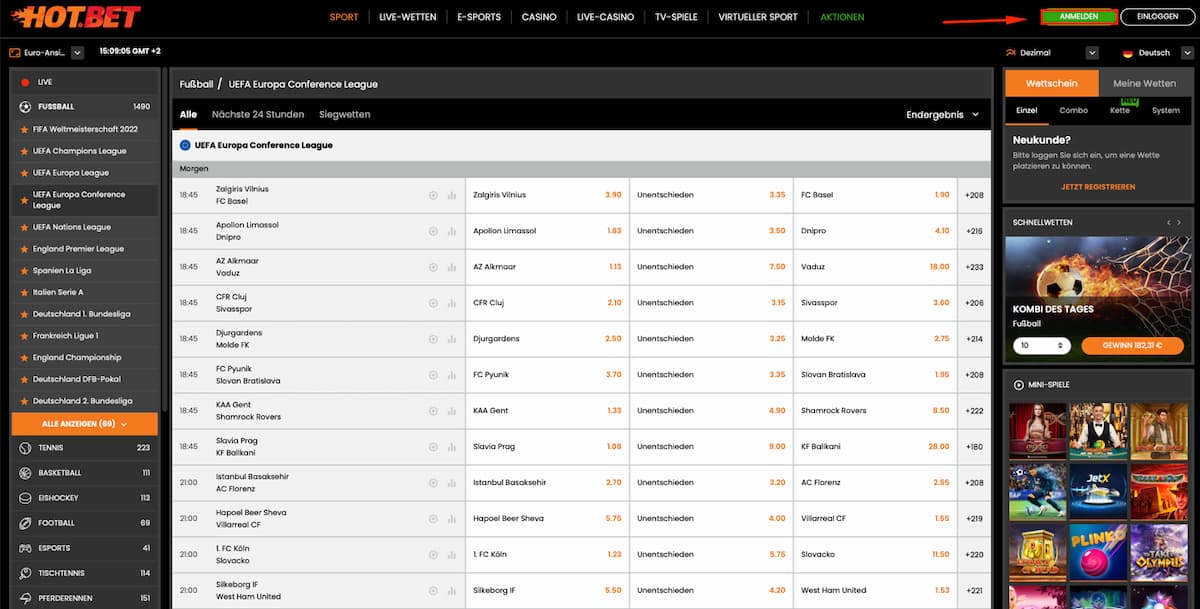Screen dimensions: 1200x609
Task: Click the tennis icon beside TENNIS
Action: coord(25,448)
